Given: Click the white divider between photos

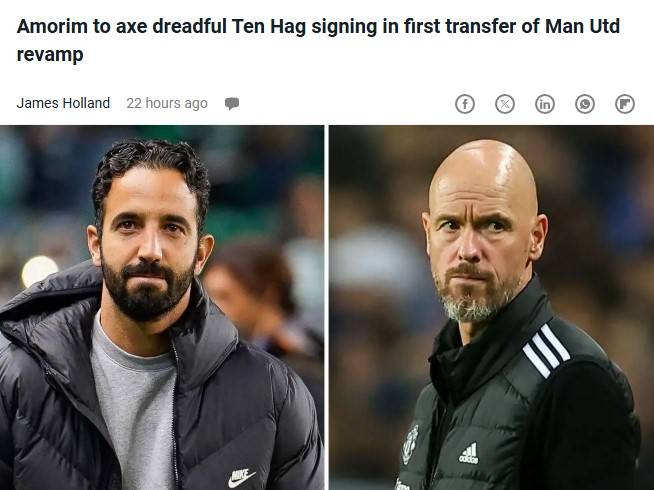Looking at the screenshot, I should click(x=327, y=308).
